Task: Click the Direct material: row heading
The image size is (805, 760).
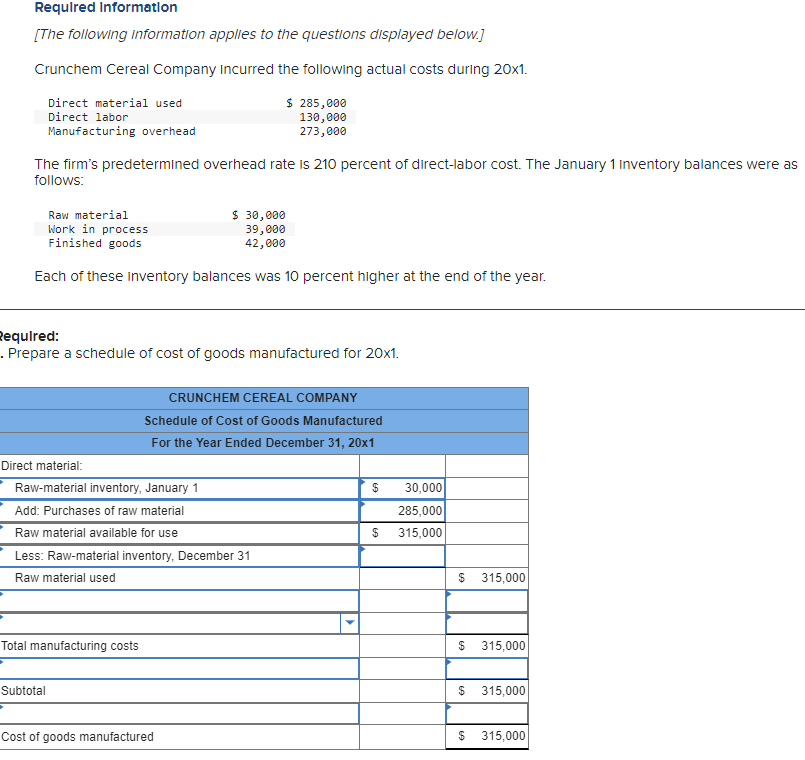Action: coord(42,466)
